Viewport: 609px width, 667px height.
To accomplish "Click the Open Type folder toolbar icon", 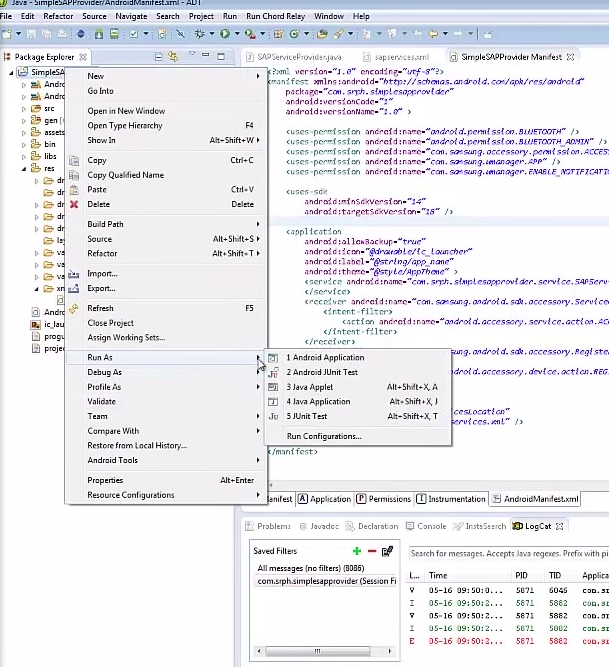I will pos(322,34).
